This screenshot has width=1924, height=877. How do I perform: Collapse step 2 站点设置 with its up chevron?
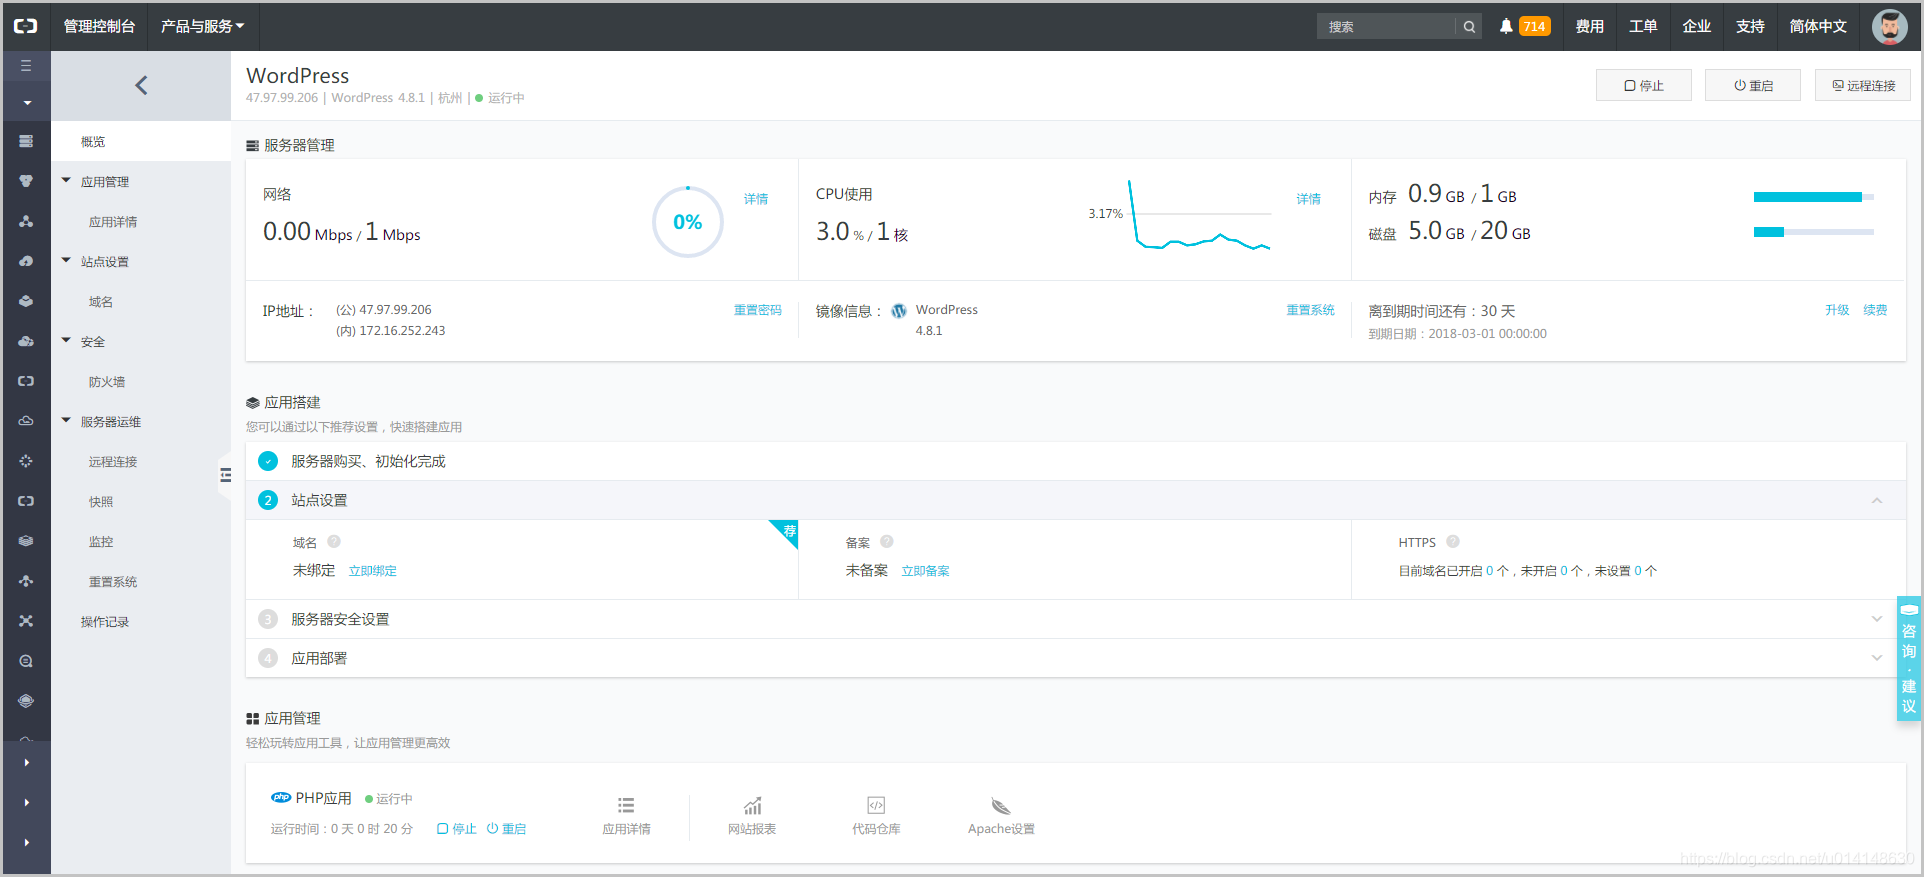(x=1877, y=500)
